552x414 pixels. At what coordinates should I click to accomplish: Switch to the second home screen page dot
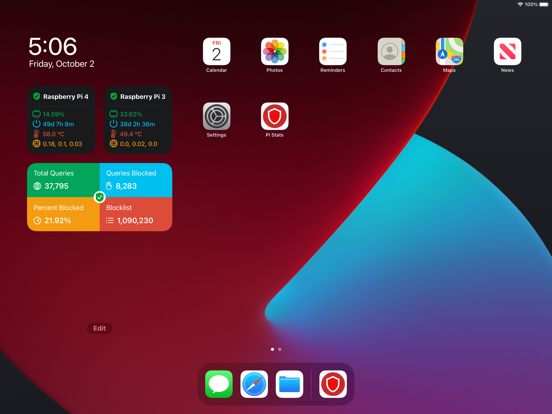[280, 349]
